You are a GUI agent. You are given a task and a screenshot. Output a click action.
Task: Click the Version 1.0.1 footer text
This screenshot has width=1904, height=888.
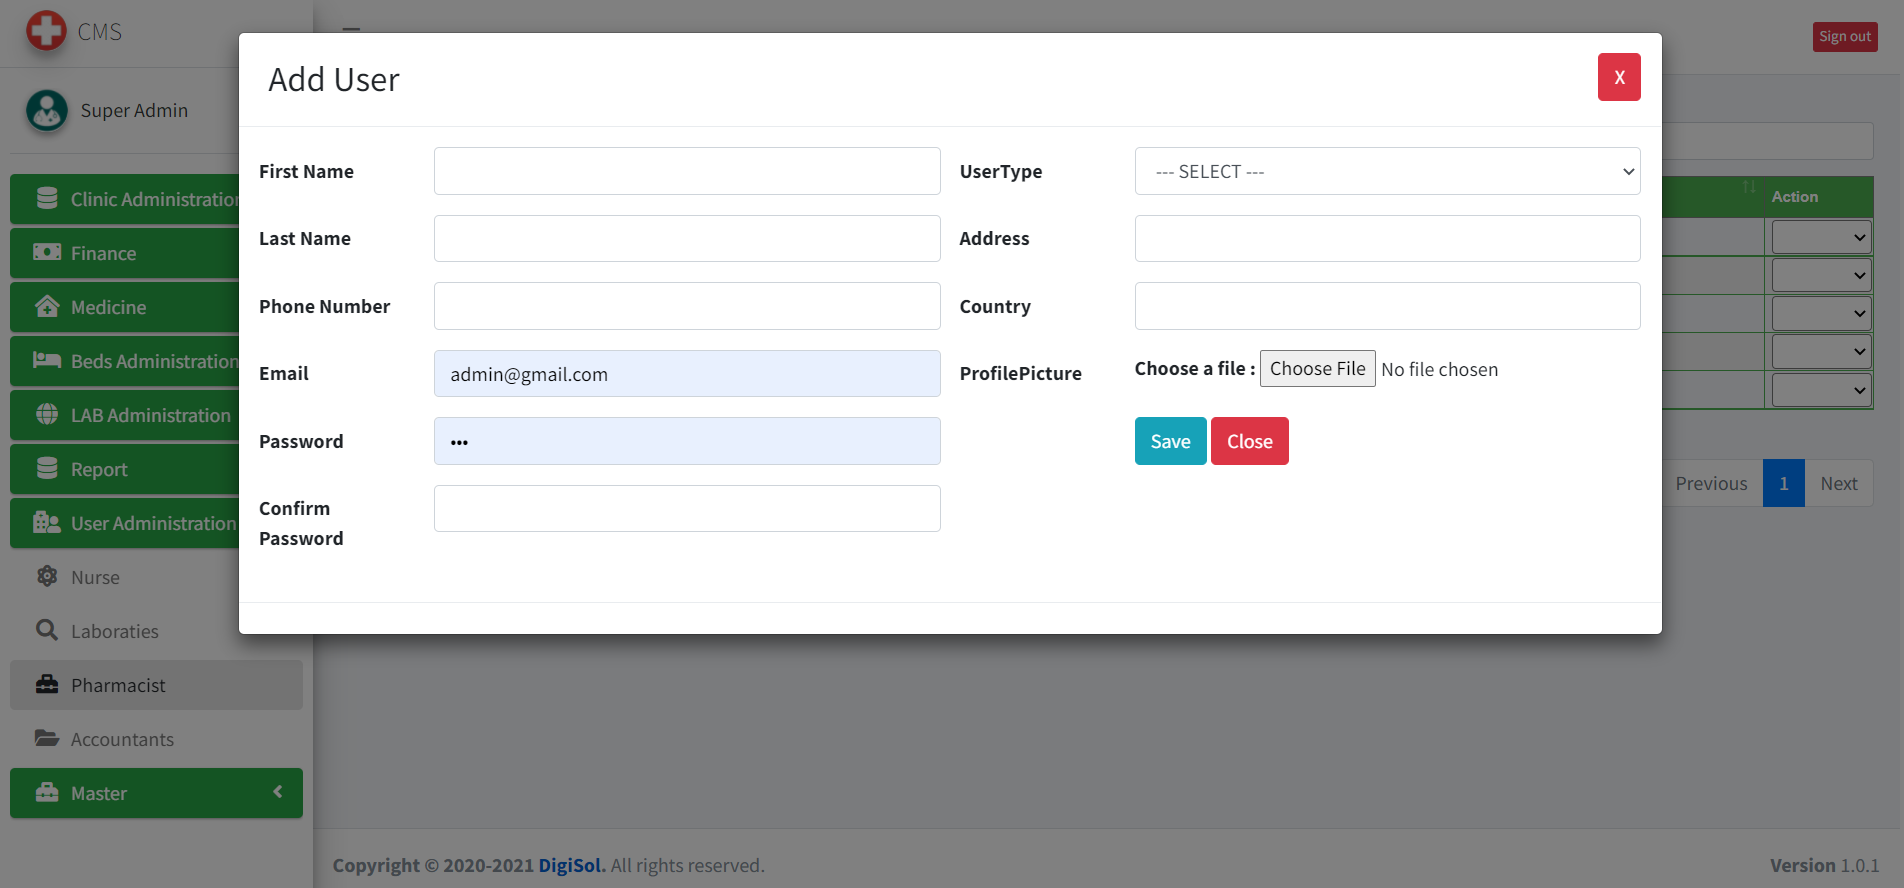[1824, 865]
